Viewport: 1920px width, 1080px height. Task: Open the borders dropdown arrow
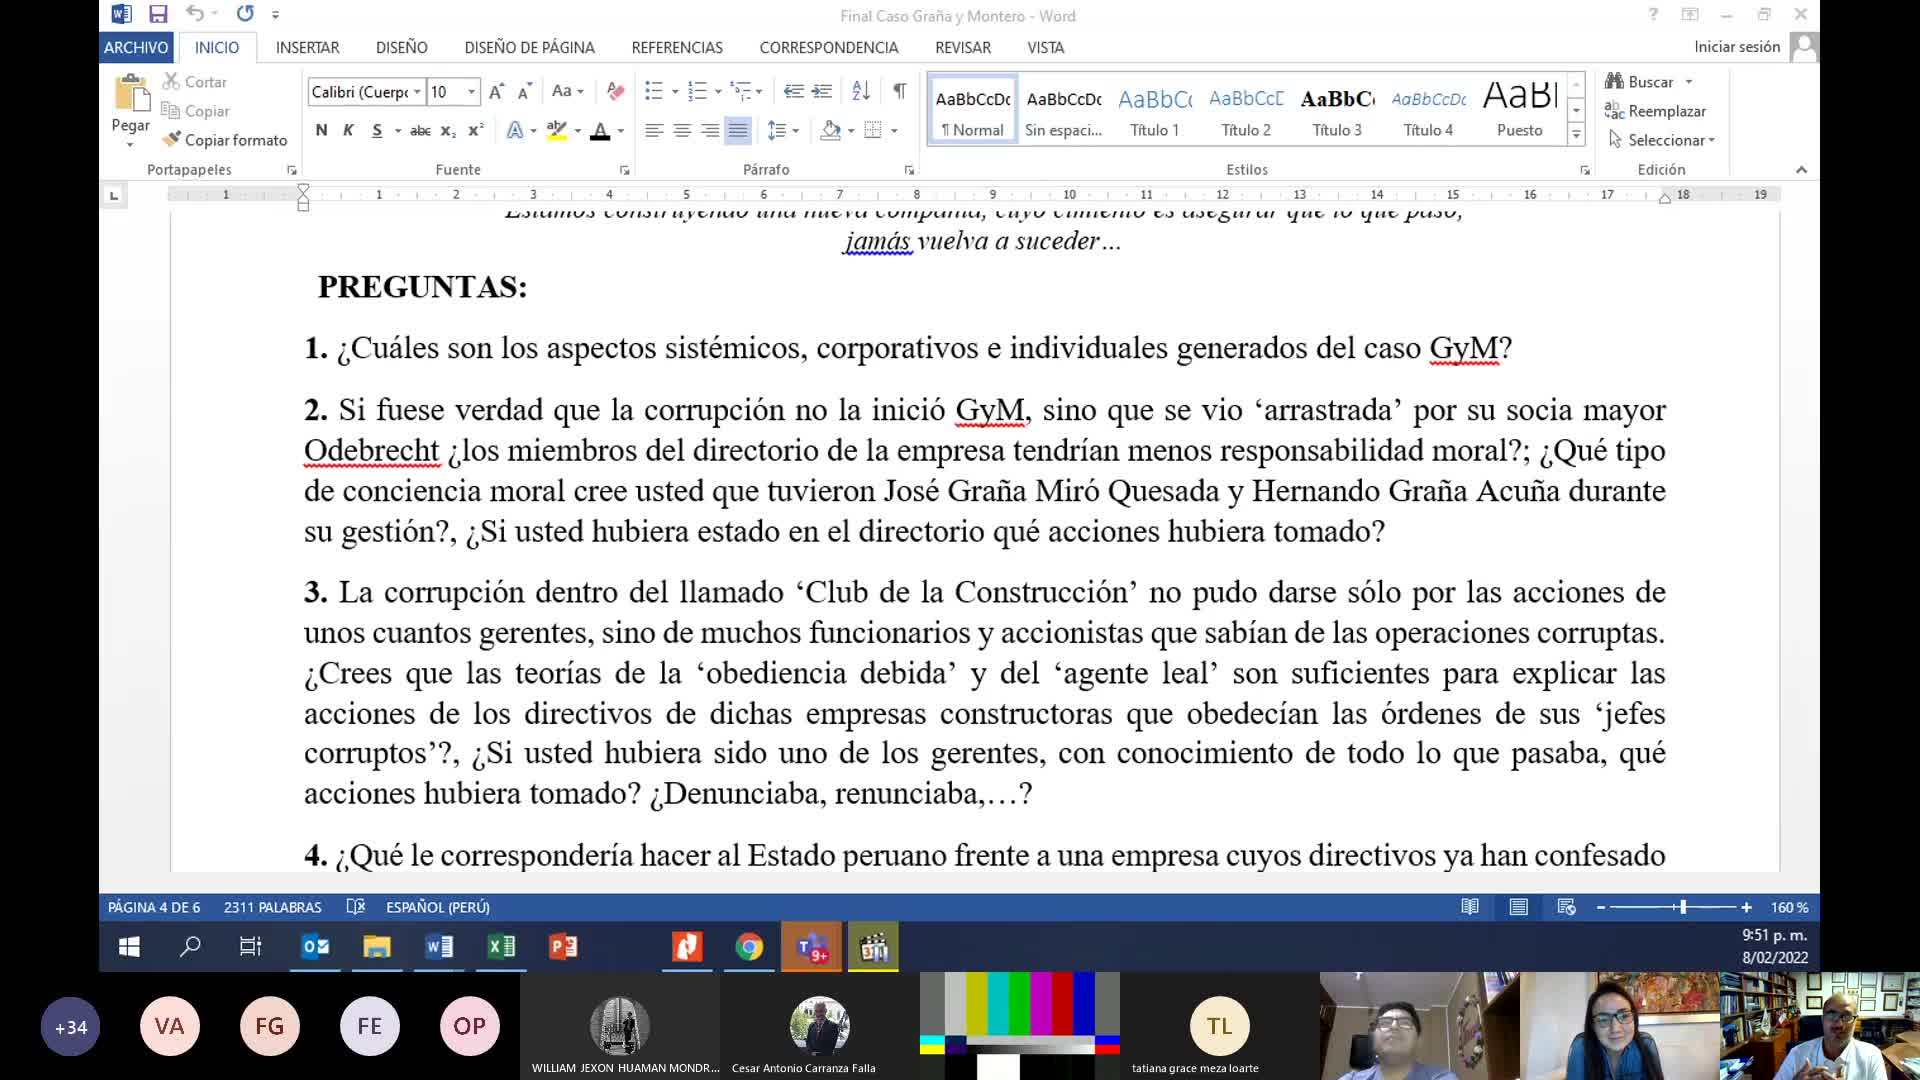coord(894,130)
